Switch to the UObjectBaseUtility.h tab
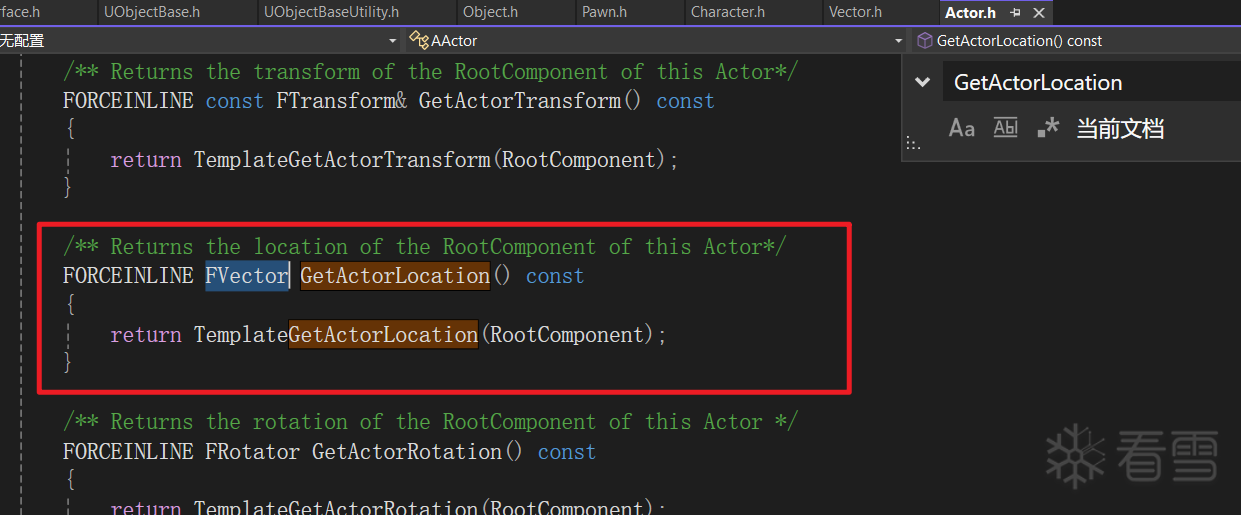The width and height of the screenshot is (1241, 515). 331,12
